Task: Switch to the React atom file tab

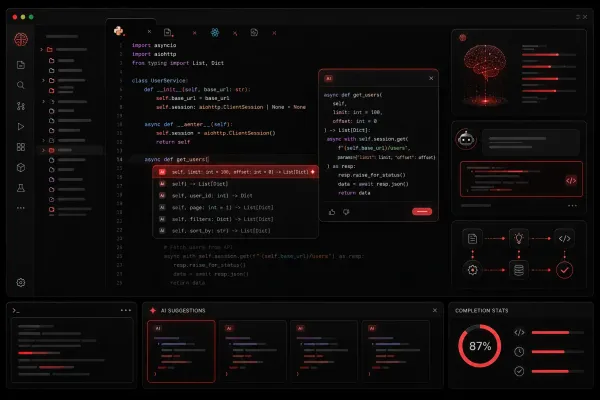Action: click(x=215, y=33)
